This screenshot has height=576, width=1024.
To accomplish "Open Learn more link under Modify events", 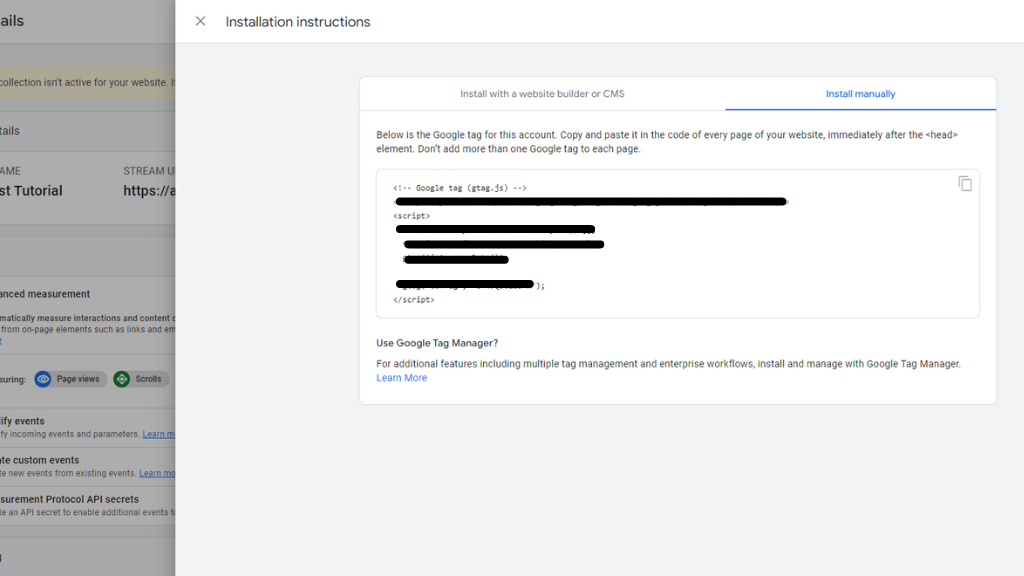I will (x=159, y=434).
